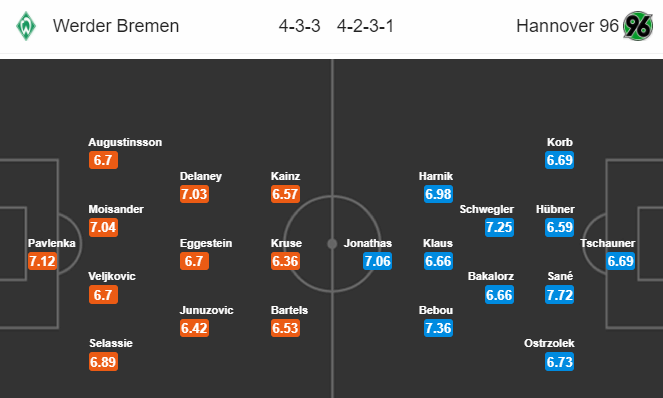Click Harnik's 6.98 rating badge
This screenshot has width=663, height=398.
[x=438, y=194]
